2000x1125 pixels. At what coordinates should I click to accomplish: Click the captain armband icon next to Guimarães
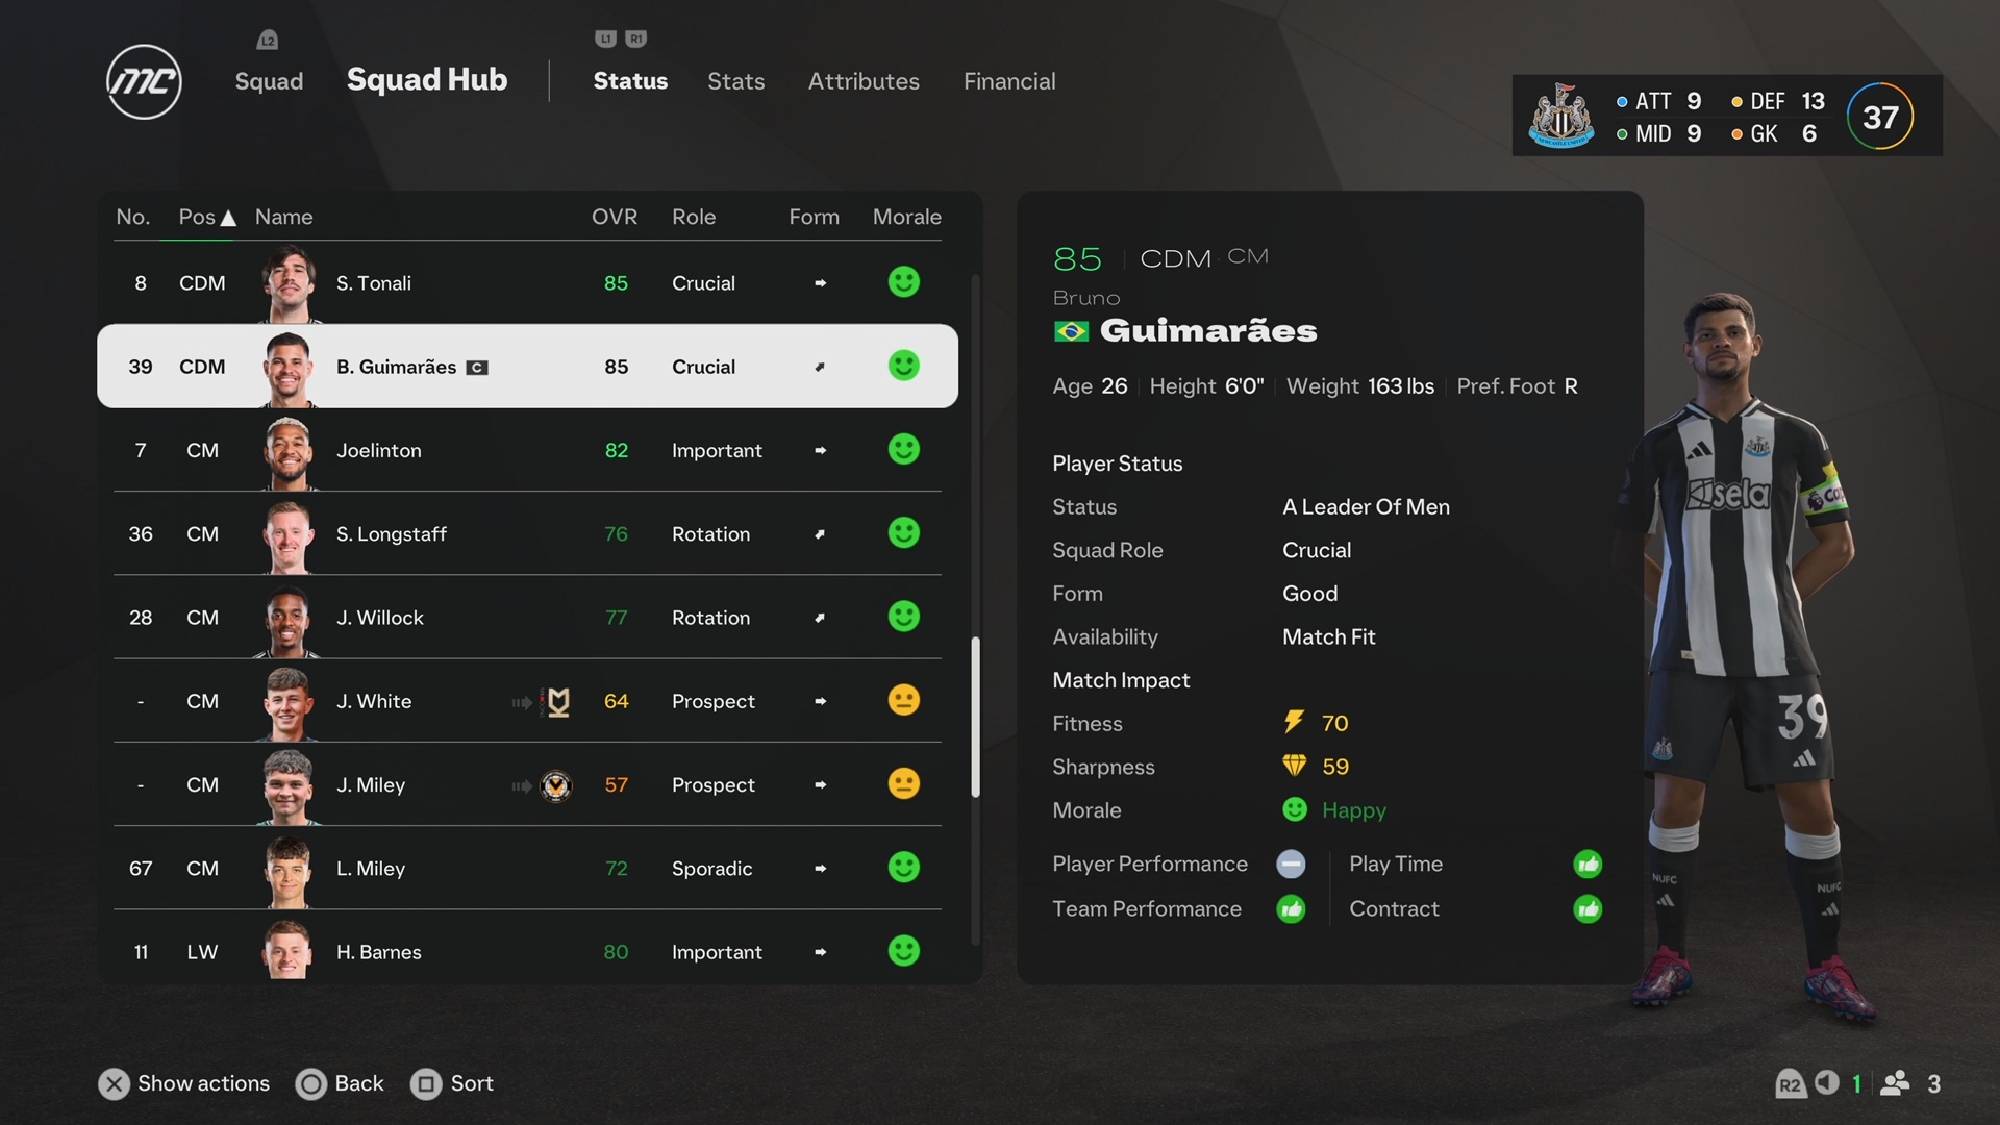pos(477,367)
